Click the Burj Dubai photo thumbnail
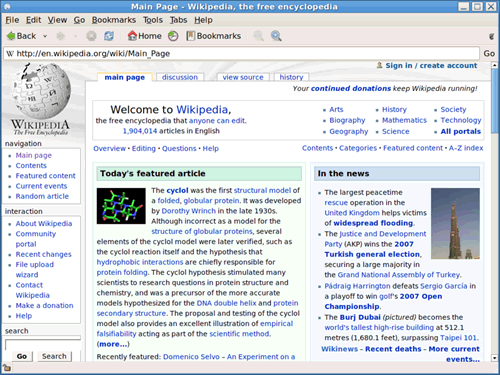500x375 pixels. [x=455, y=223]
